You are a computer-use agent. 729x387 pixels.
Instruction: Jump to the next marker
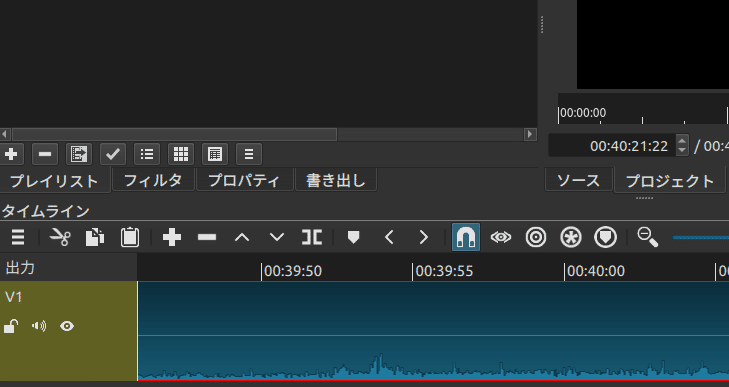(x=424, y=237)
